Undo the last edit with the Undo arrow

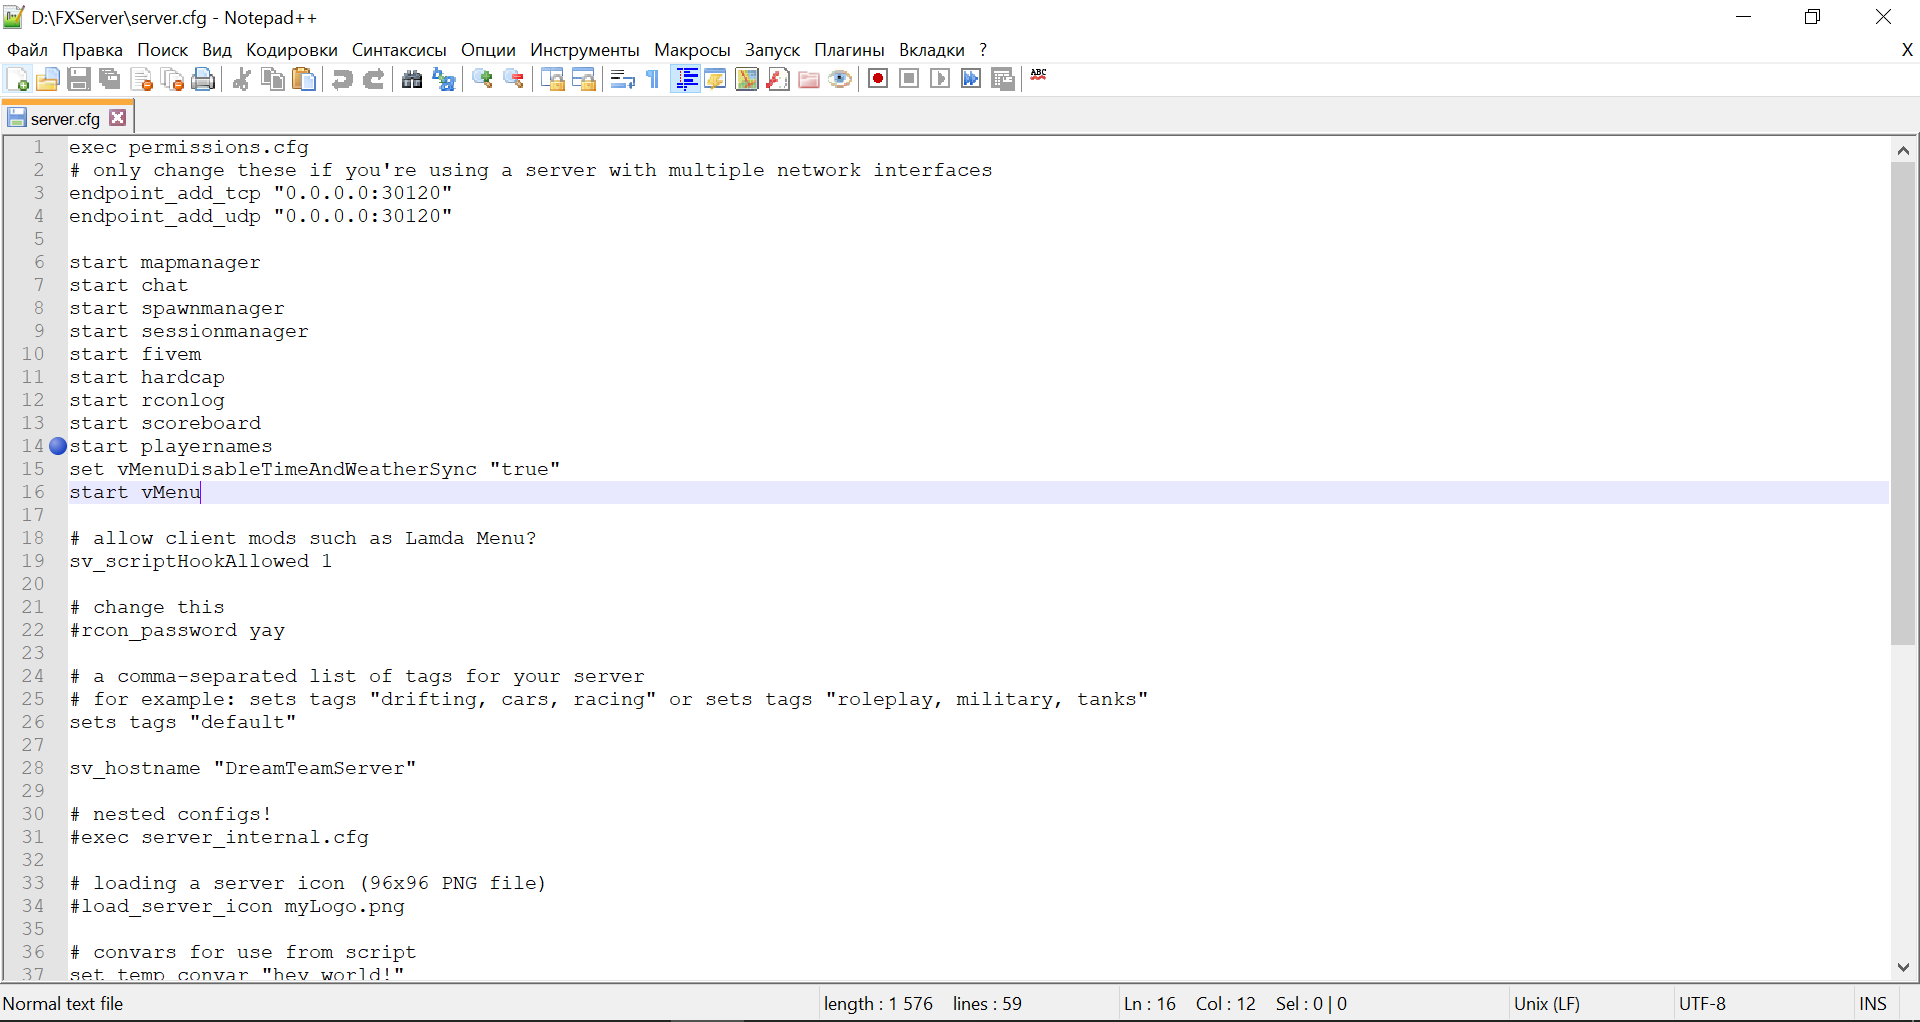coord(342,80)
